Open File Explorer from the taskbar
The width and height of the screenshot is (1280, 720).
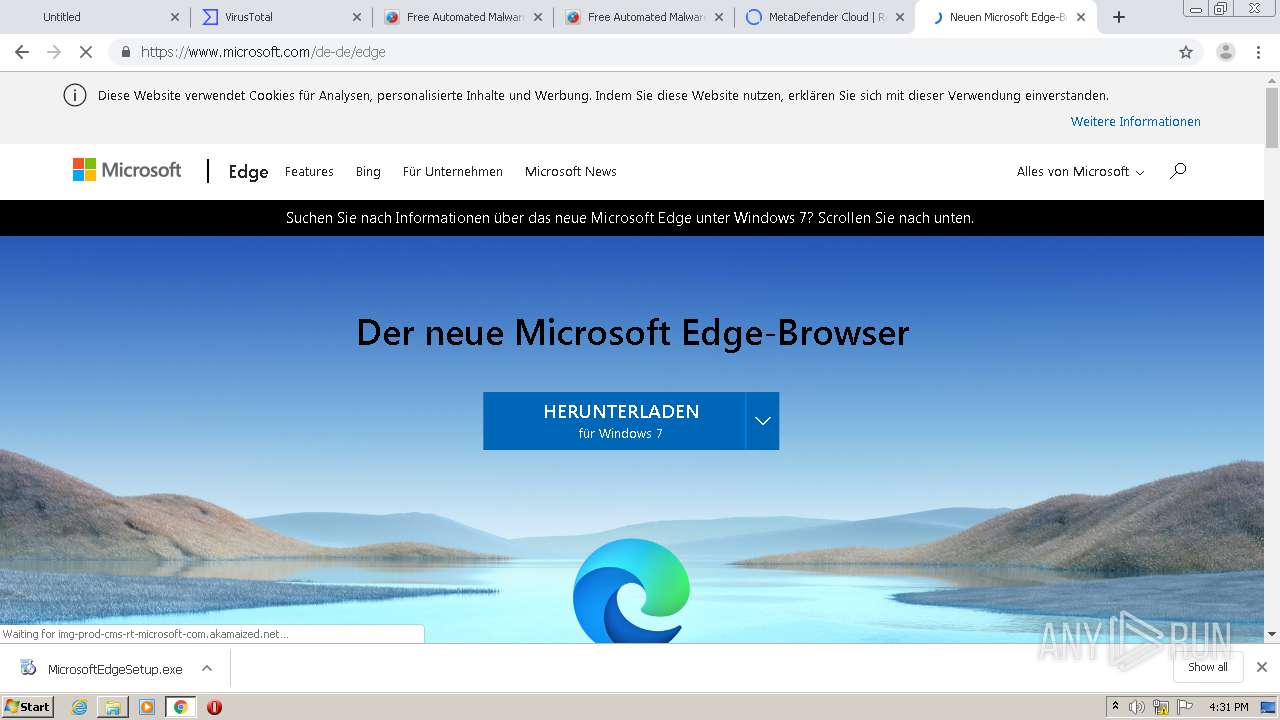pos(113,707)
